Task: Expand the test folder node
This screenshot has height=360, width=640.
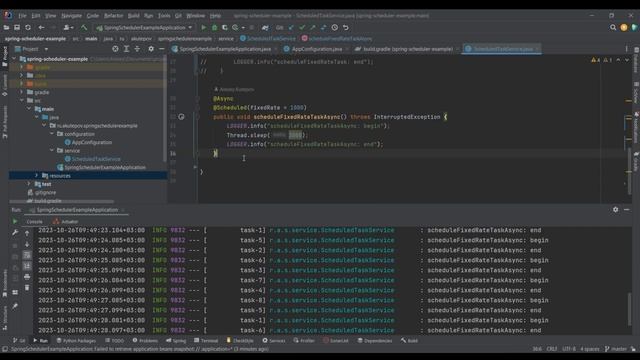Action: (29, 184)
